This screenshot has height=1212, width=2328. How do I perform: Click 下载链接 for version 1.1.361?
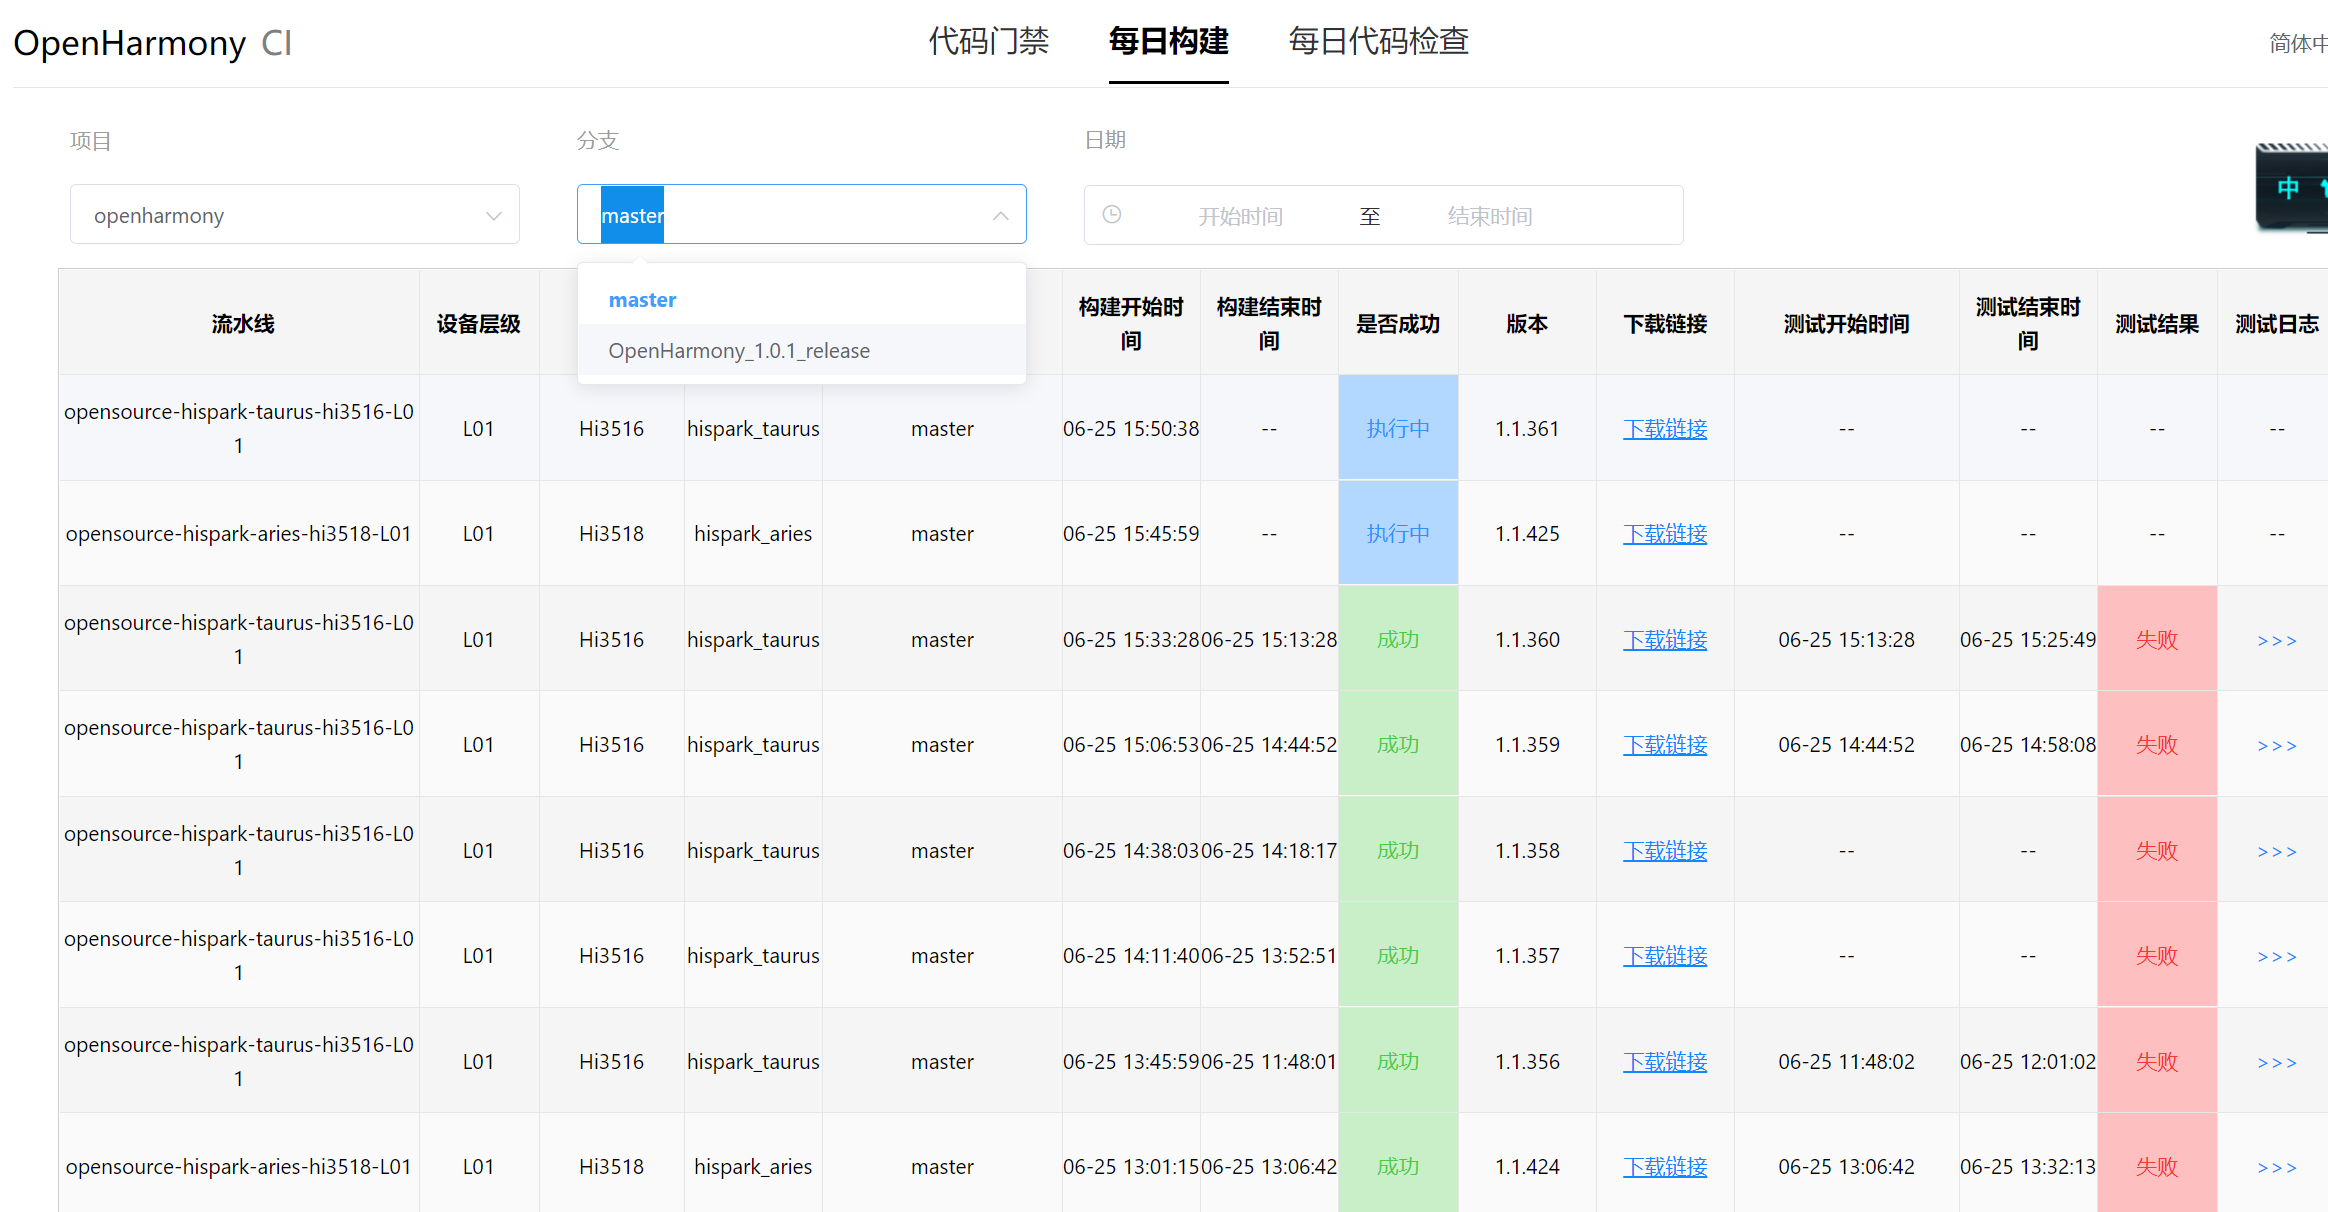pyautogui.click(x=1664, y=429)
